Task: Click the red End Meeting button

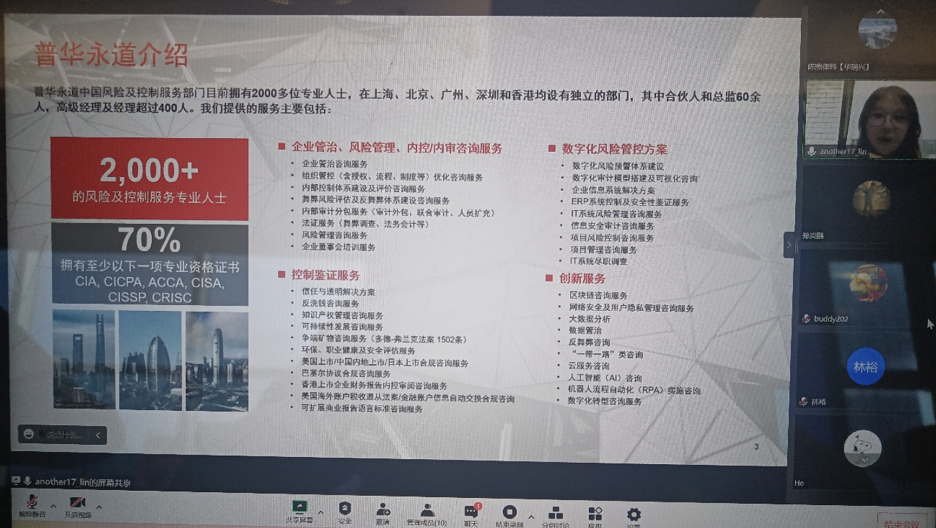Action: tap(902, 521)
